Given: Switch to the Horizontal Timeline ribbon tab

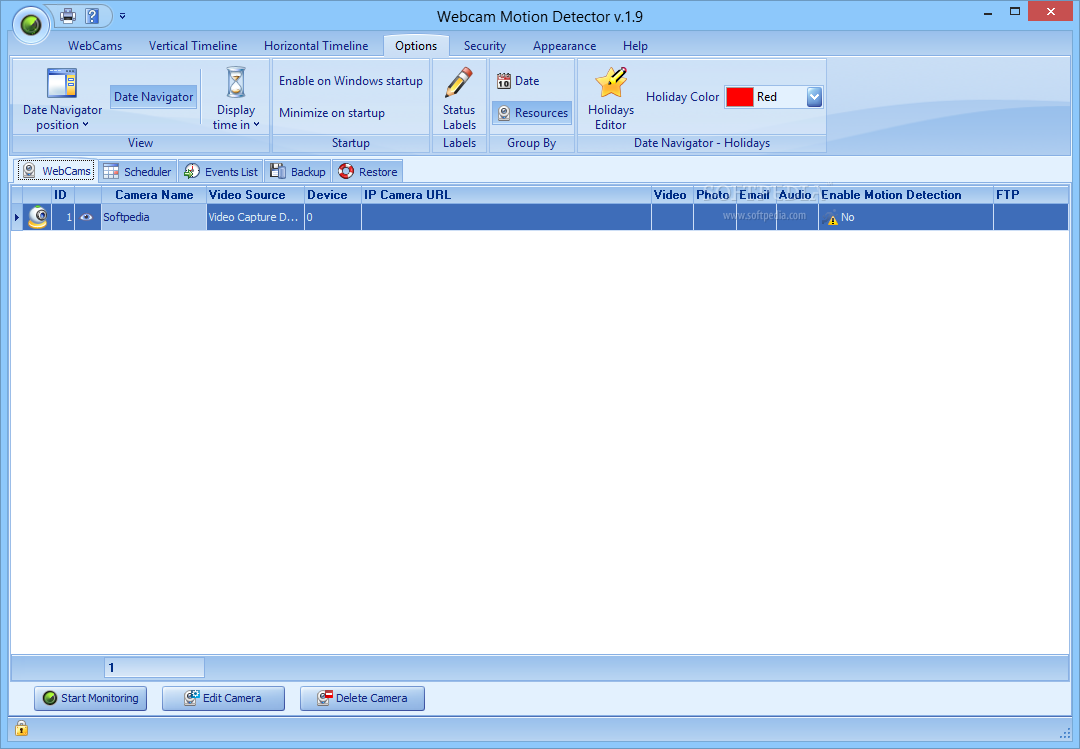Looking at the screenshot, I should pos(316,45).
